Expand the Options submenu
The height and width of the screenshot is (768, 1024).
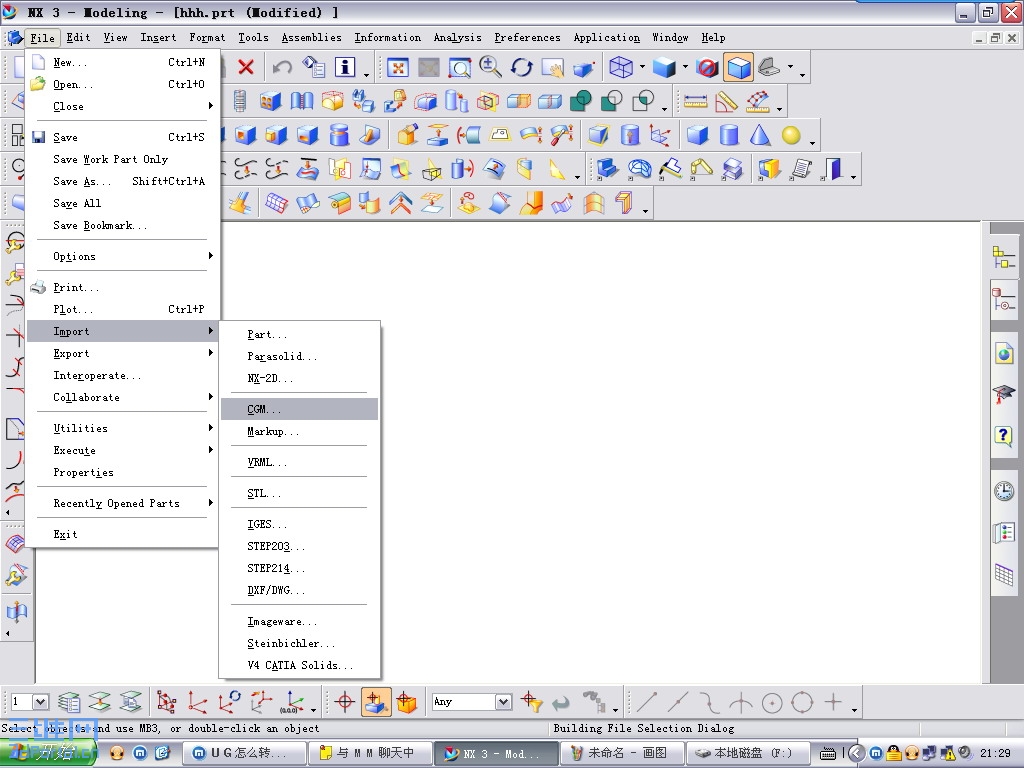pyautogui.click(x=121, y=256)
